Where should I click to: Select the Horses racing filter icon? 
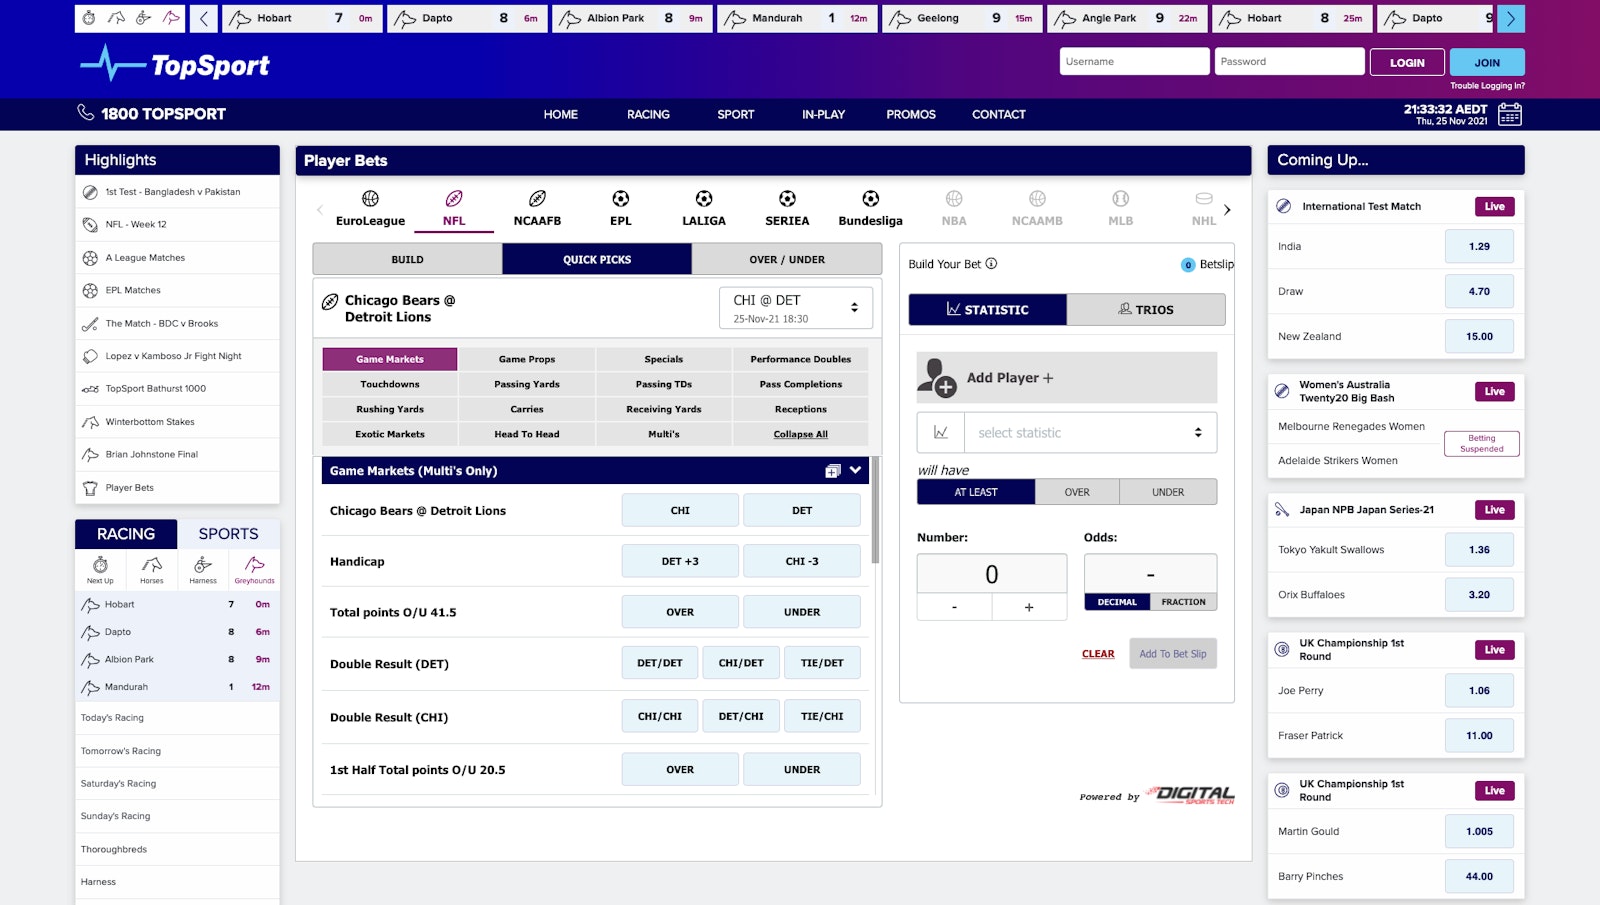click(x=152, y=566)
